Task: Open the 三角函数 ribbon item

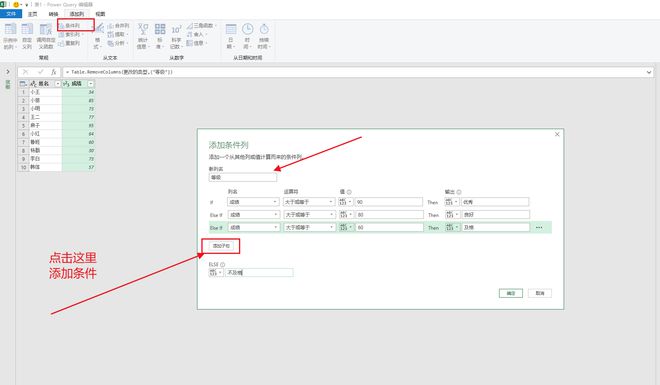Action: tap(202, 26)
